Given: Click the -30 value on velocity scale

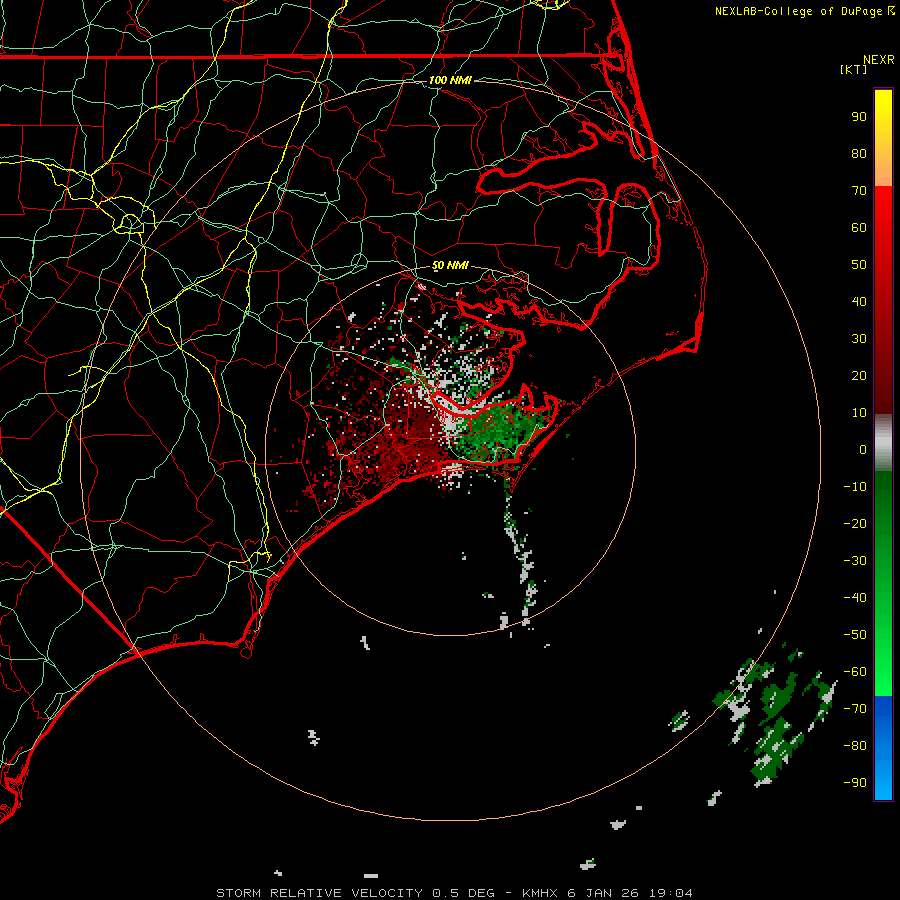Looking at the screenshot, I should tap(855, 561).
